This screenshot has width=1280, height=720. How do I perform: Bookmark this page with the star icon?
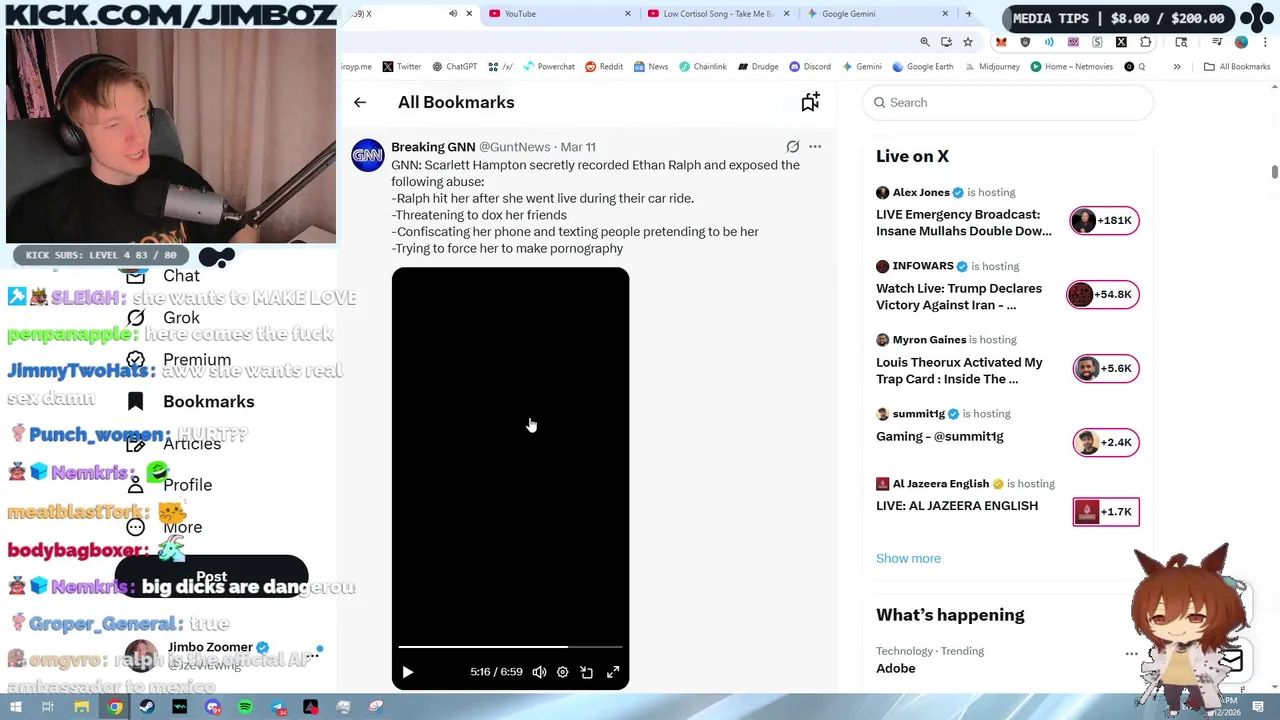(x=968, y=42)
